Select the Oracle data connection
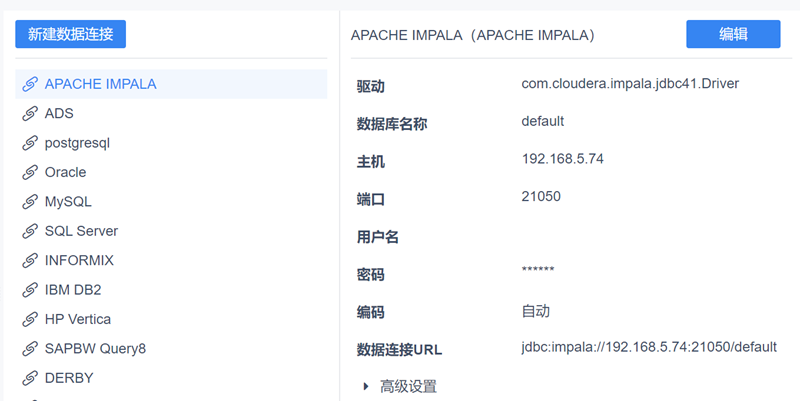 click(65, 172)
